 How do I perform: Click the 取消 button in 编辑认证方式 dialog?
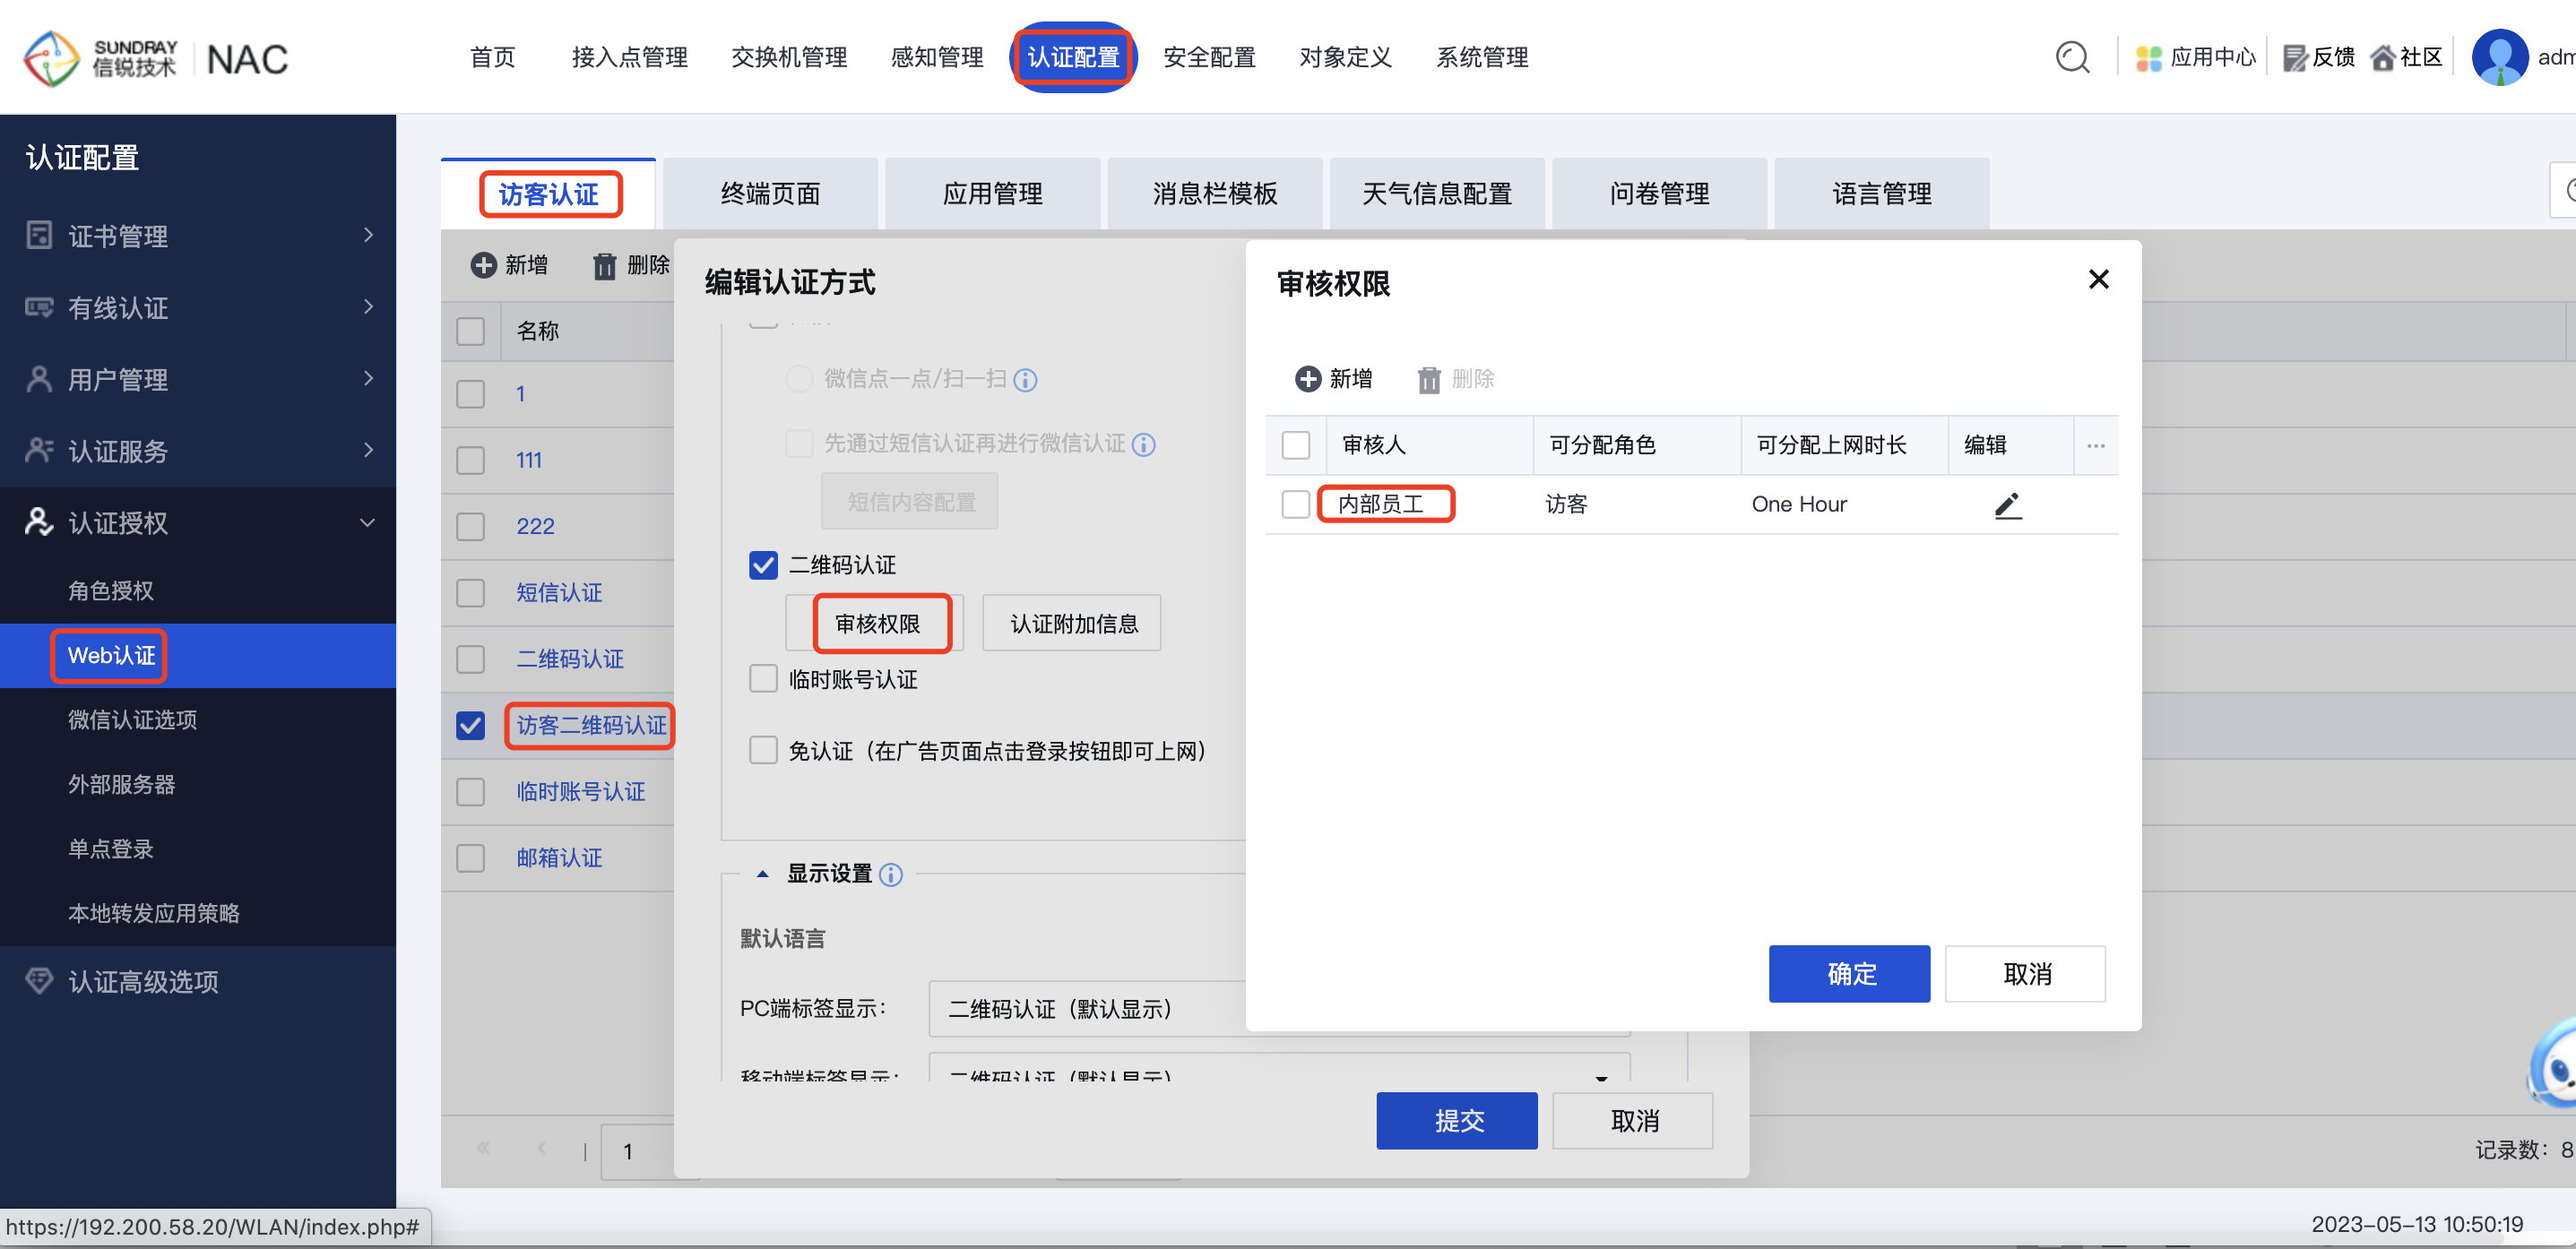pyautogui.click(x=1633, y=1120)
